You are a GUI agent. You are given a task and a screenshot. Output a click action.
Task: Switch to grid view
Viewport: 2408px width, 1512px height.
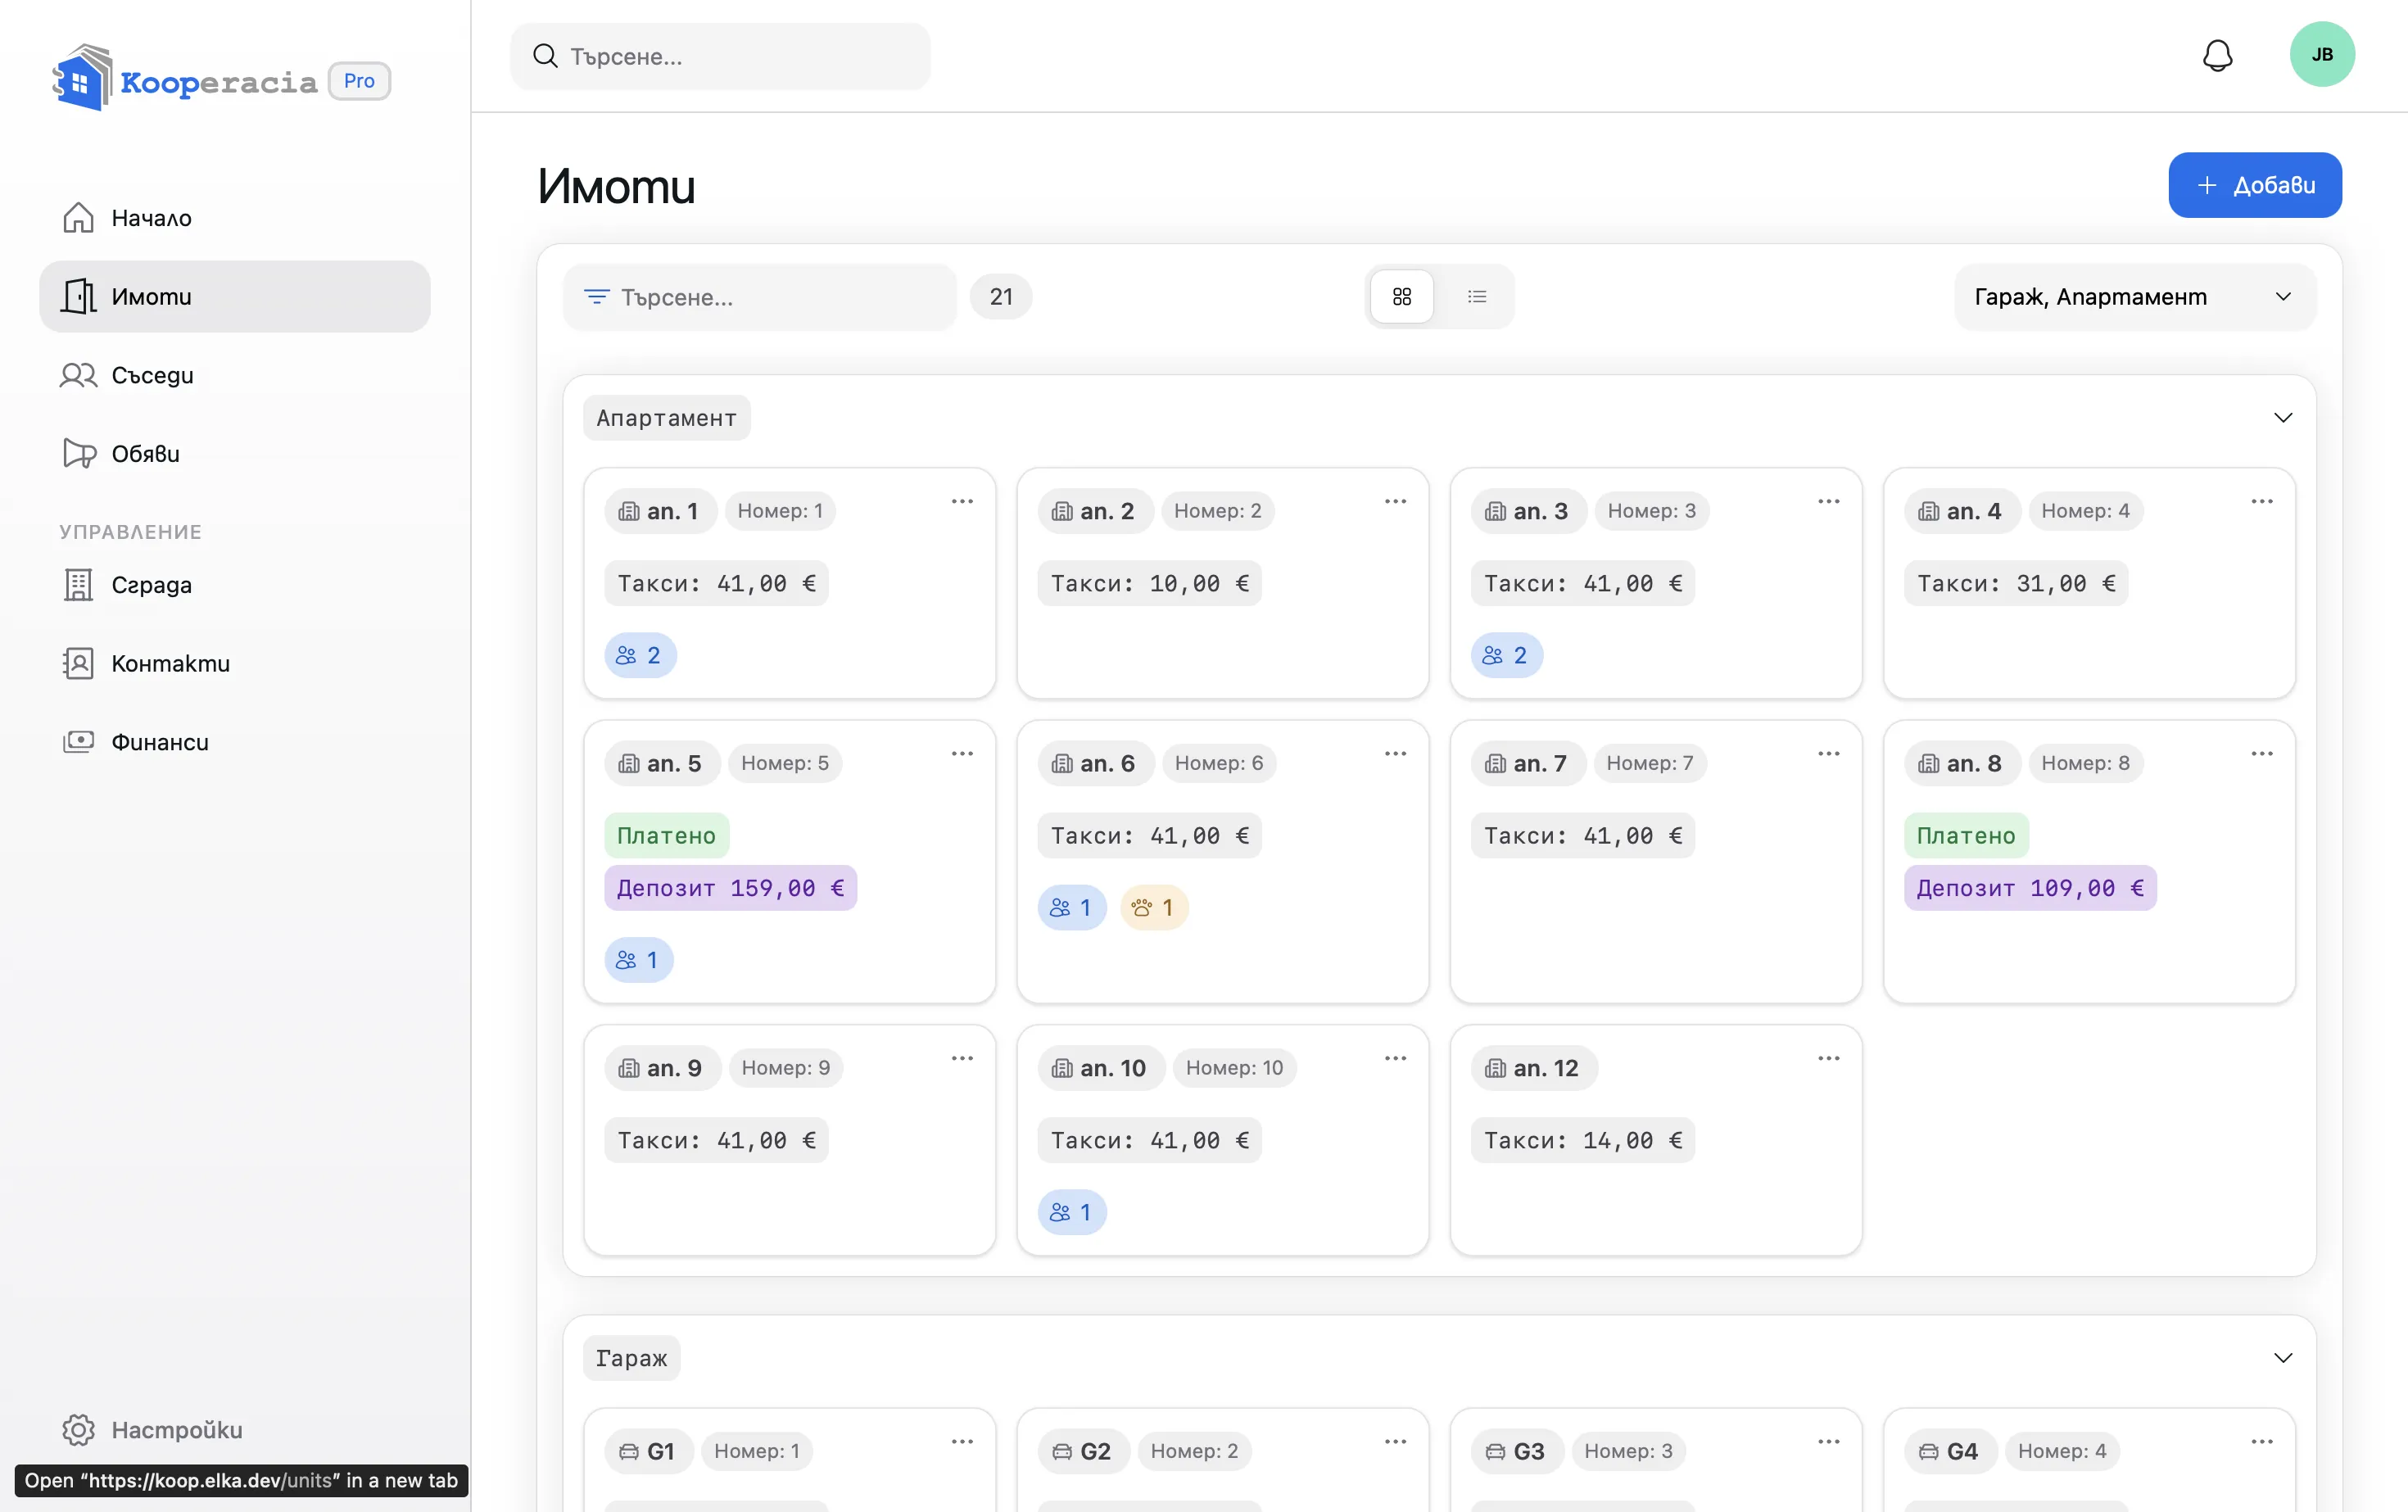click(x=1401, y=297)
